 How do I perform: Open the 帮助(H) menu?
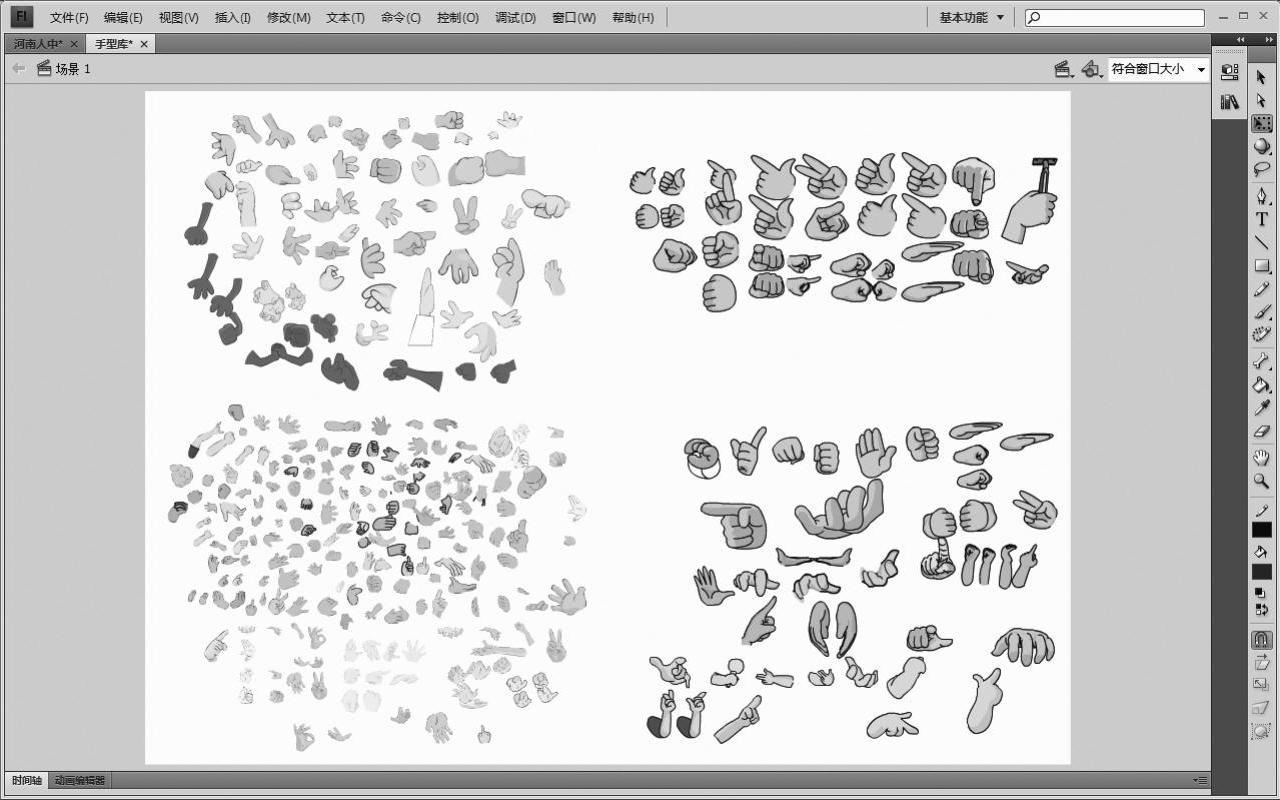632,18
